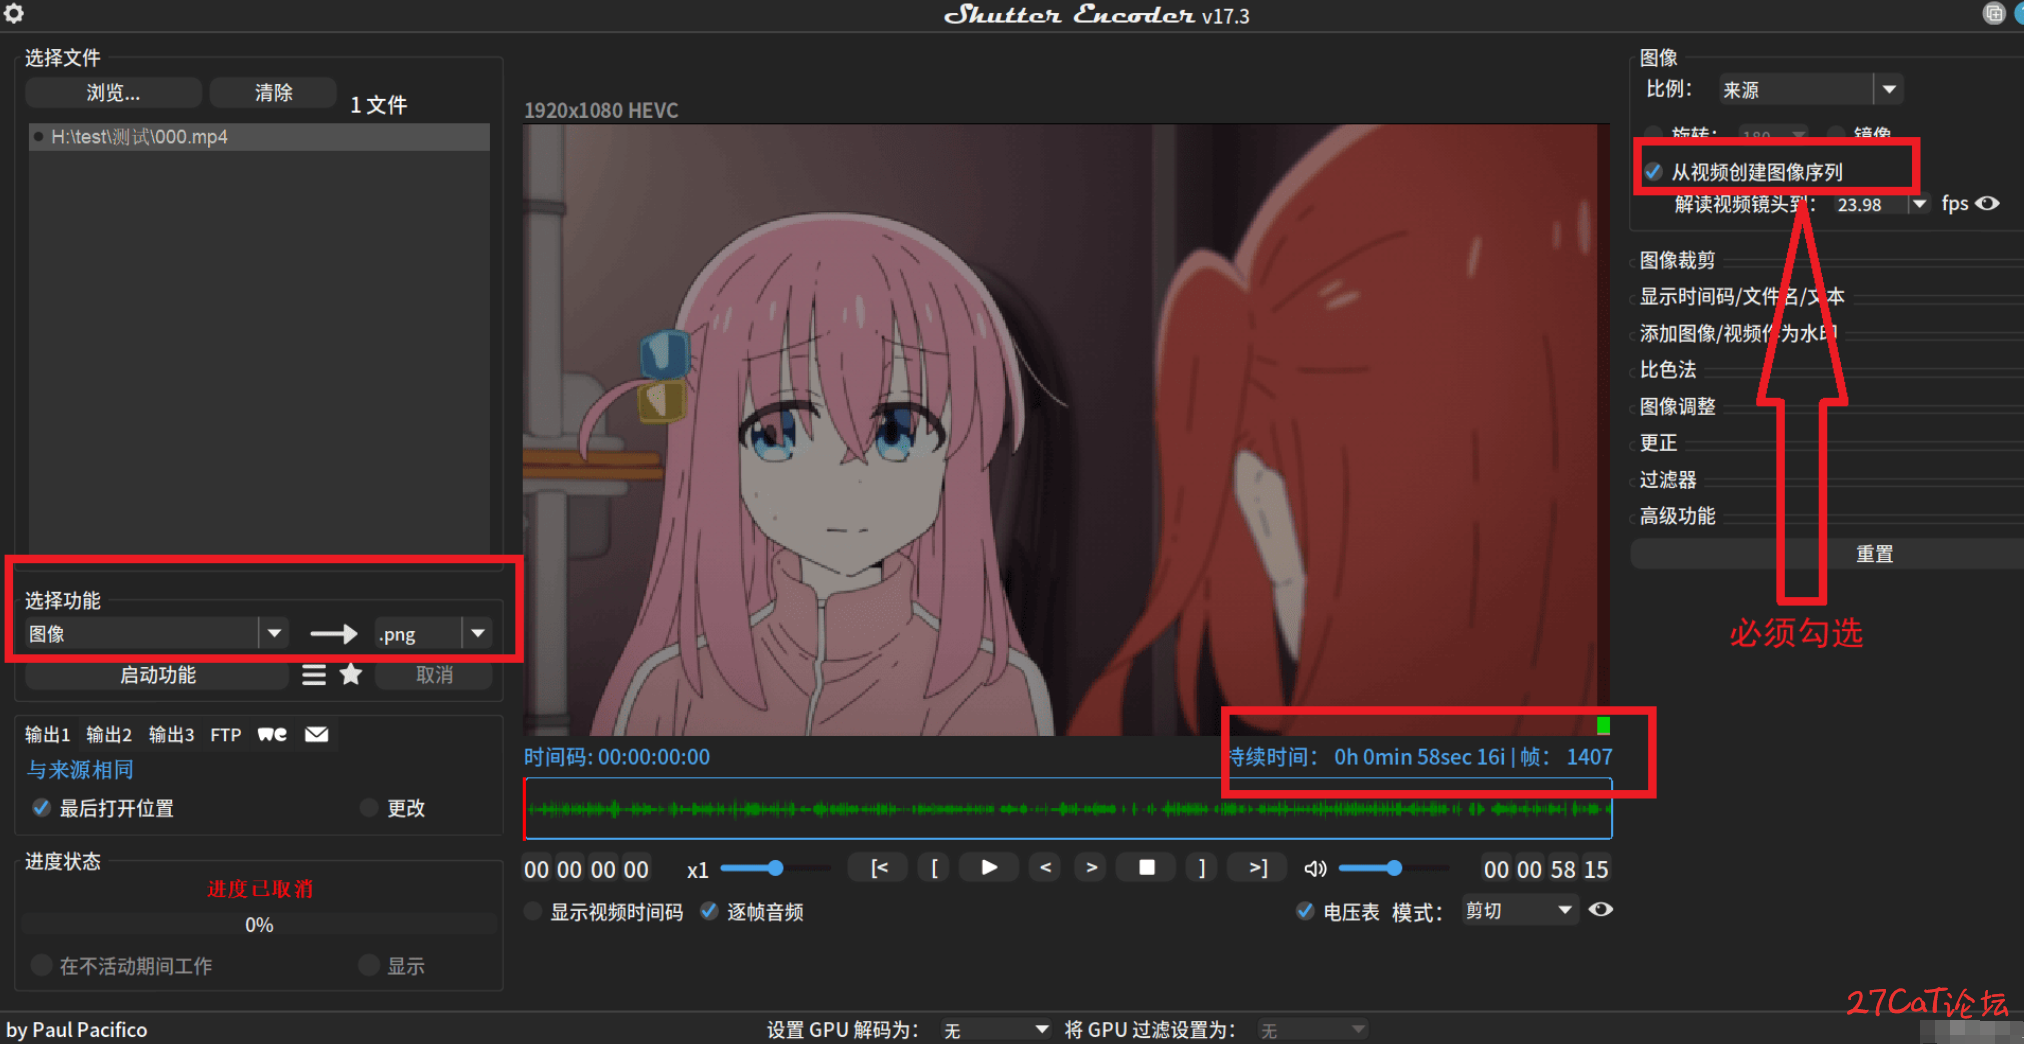Expand the 图像调整 section

point(1677,406)
